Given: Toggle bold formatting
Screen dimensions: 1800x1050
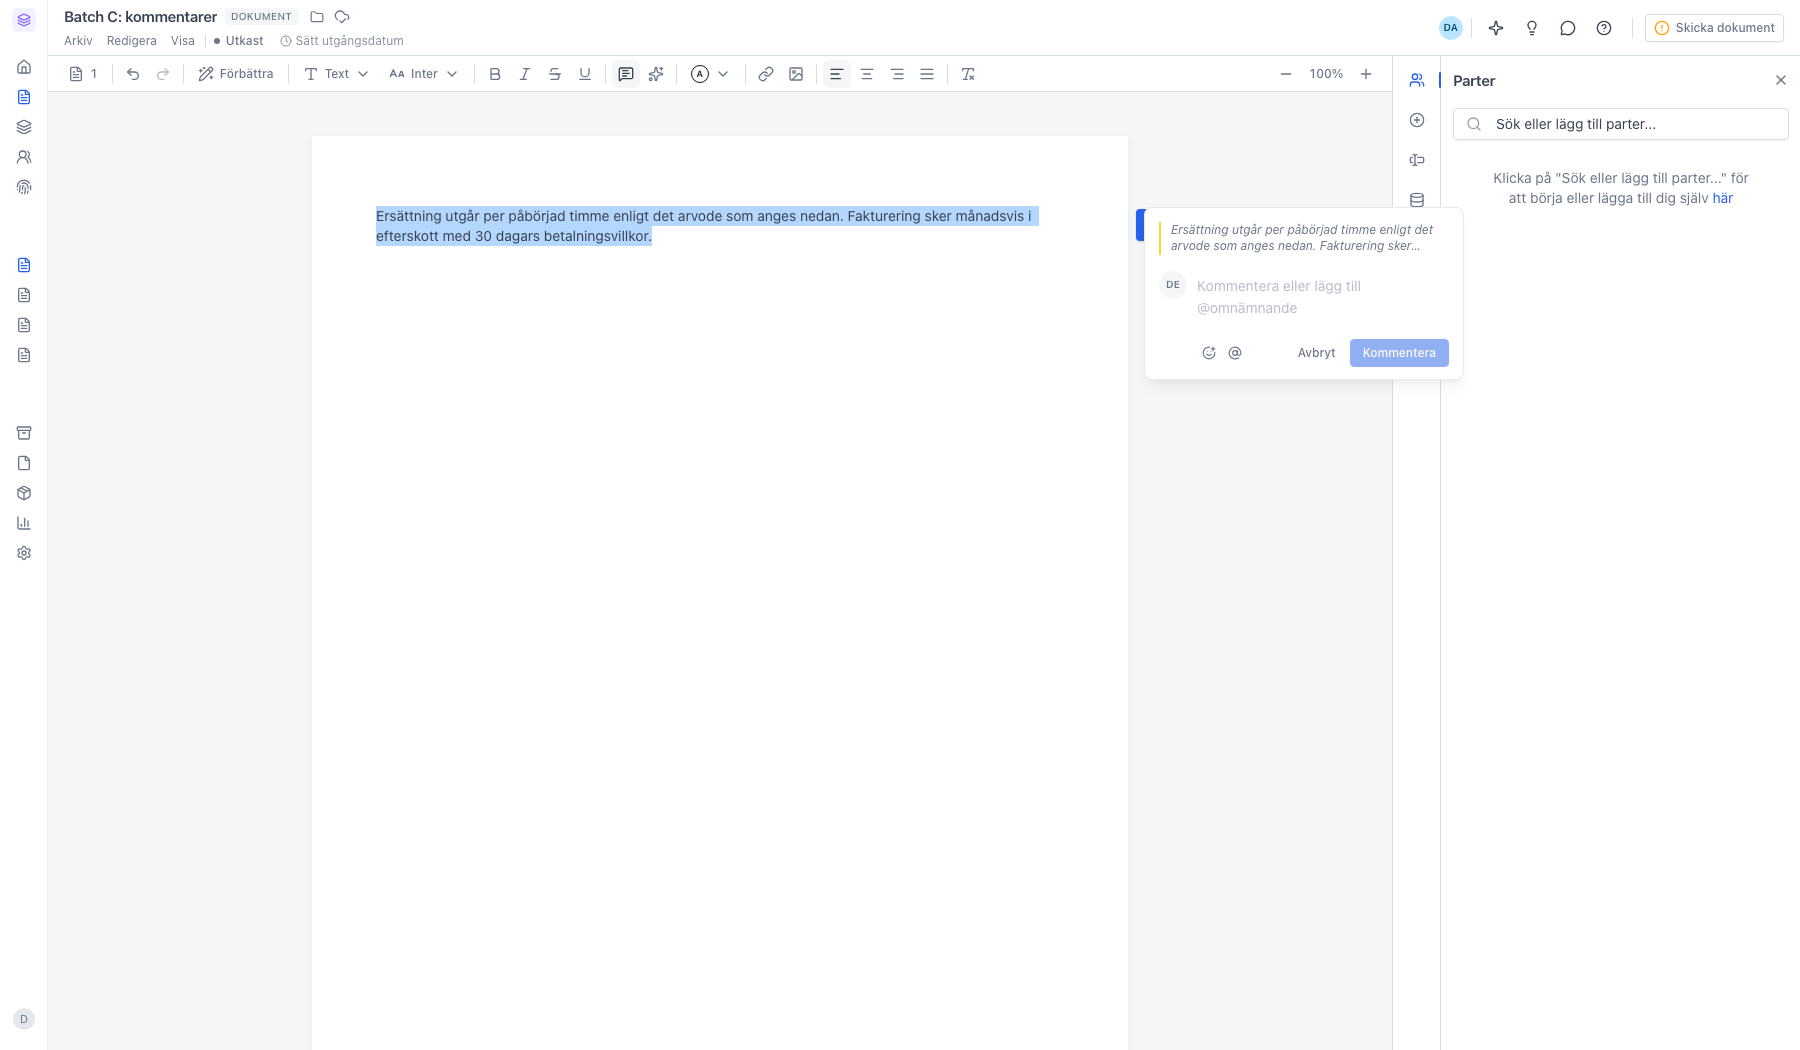Looking at the screenshot, I should [x=495, y=74].
